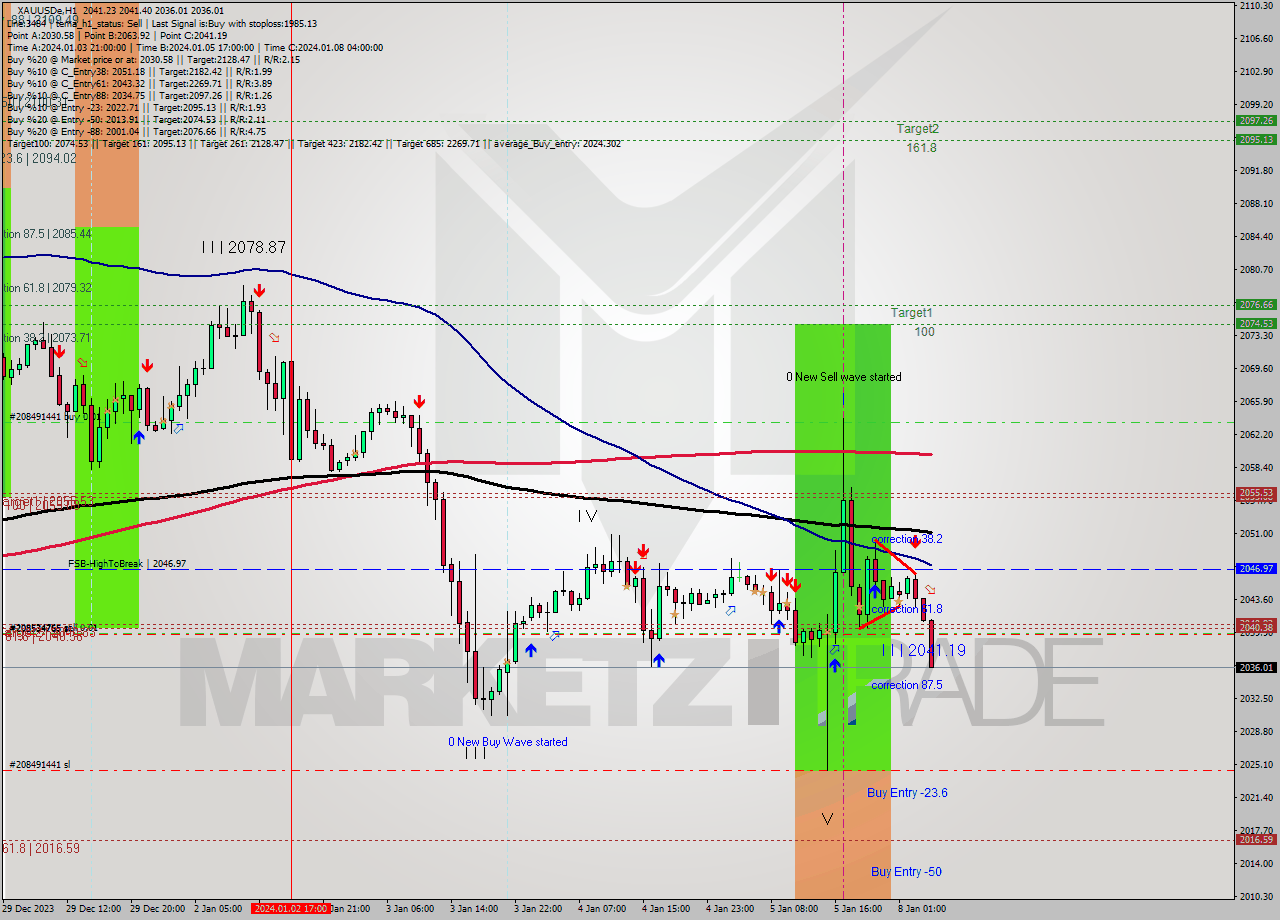
Task: Click the Target2 label
Action: (x=917, y=129)
